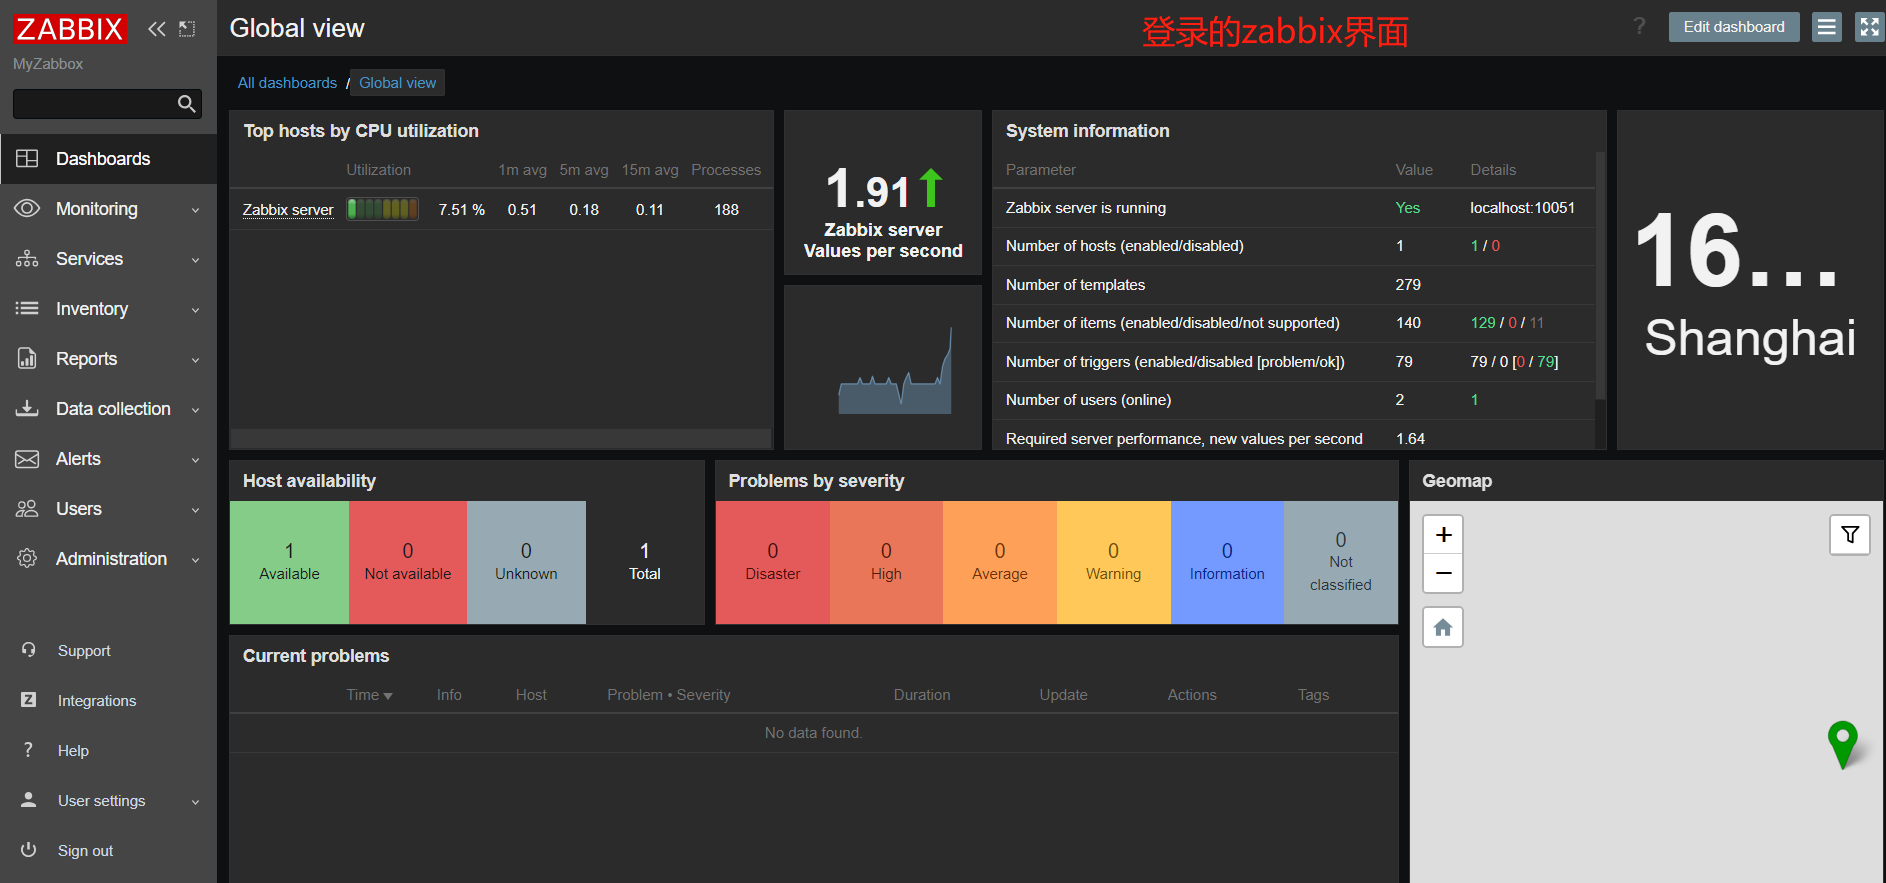Click the Users people icon

click(x=27, y=509)
